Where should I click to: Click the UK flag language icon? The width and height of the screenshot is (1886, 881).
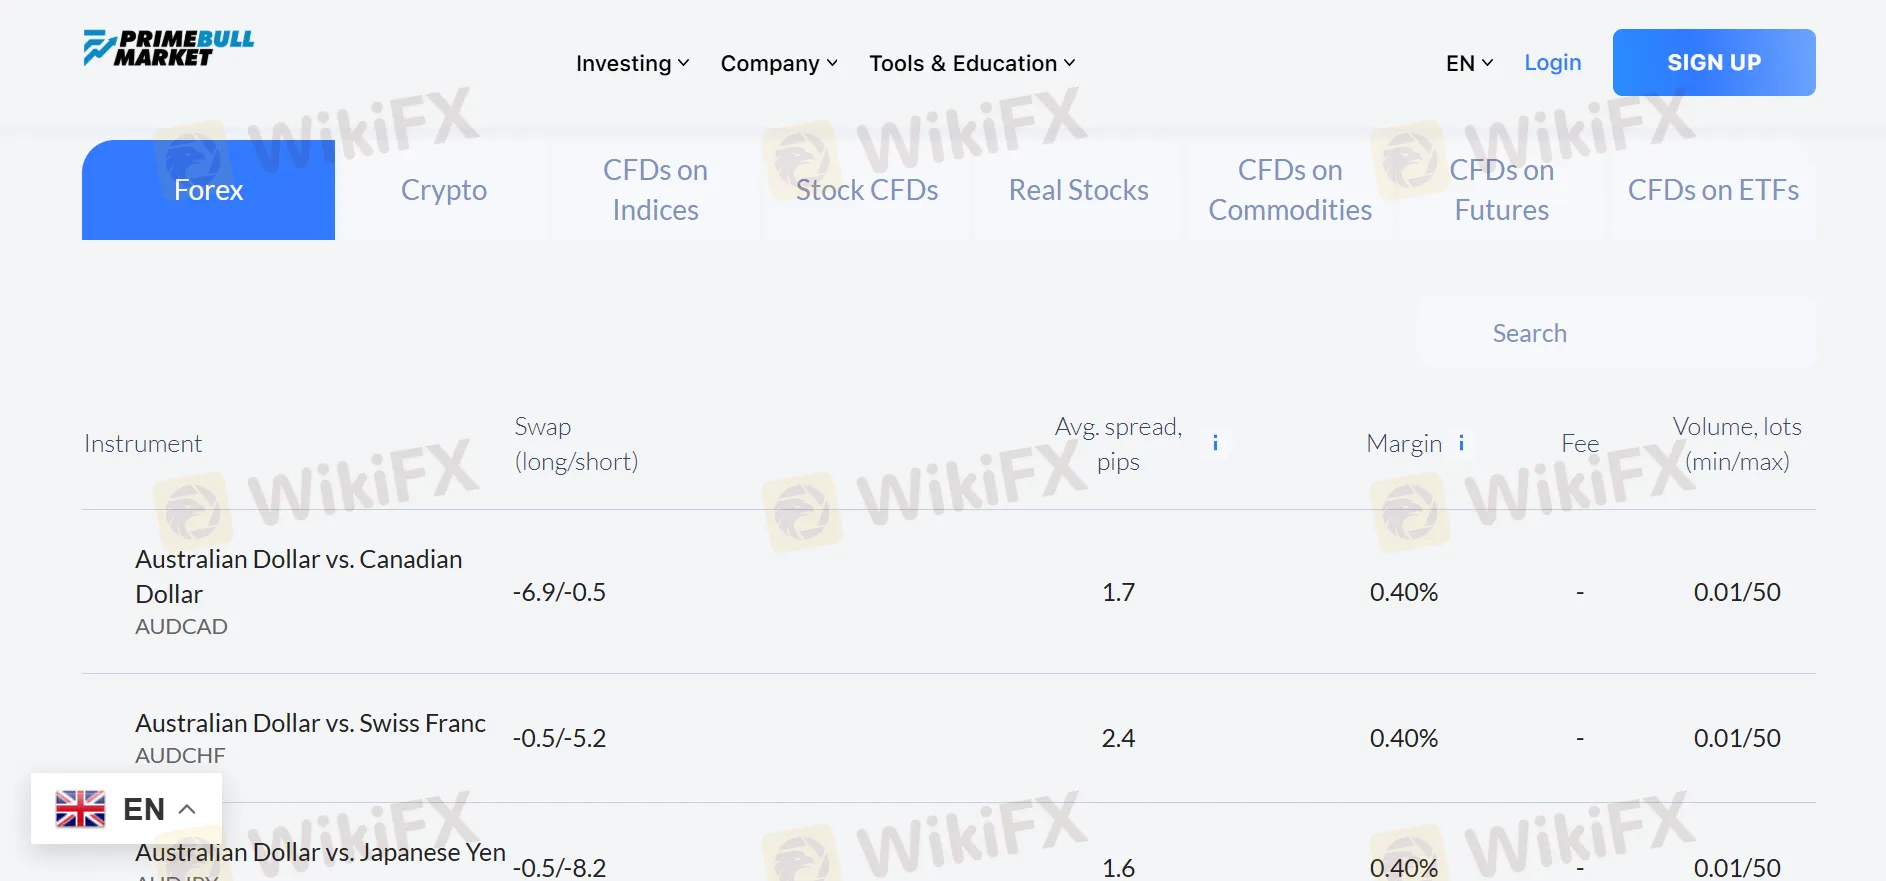[x=80, y=809]
